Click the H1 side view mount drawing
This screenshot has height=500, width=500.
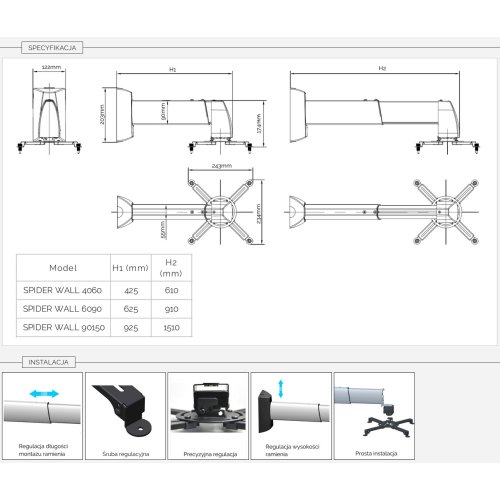tap(184, 110)
